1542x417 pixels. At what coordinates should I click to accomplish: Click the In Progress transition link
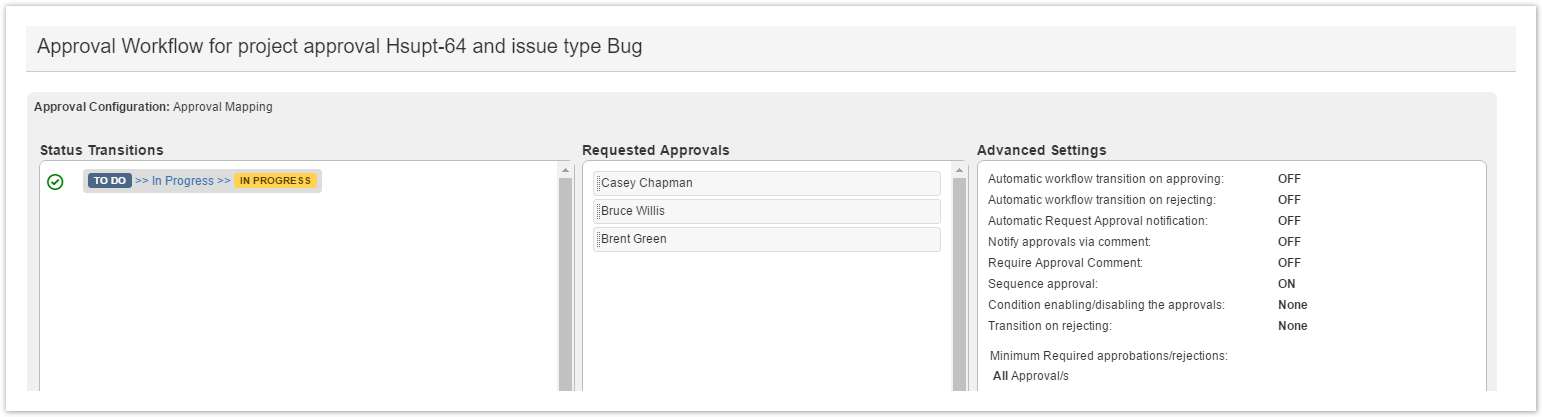click(183, 181)
